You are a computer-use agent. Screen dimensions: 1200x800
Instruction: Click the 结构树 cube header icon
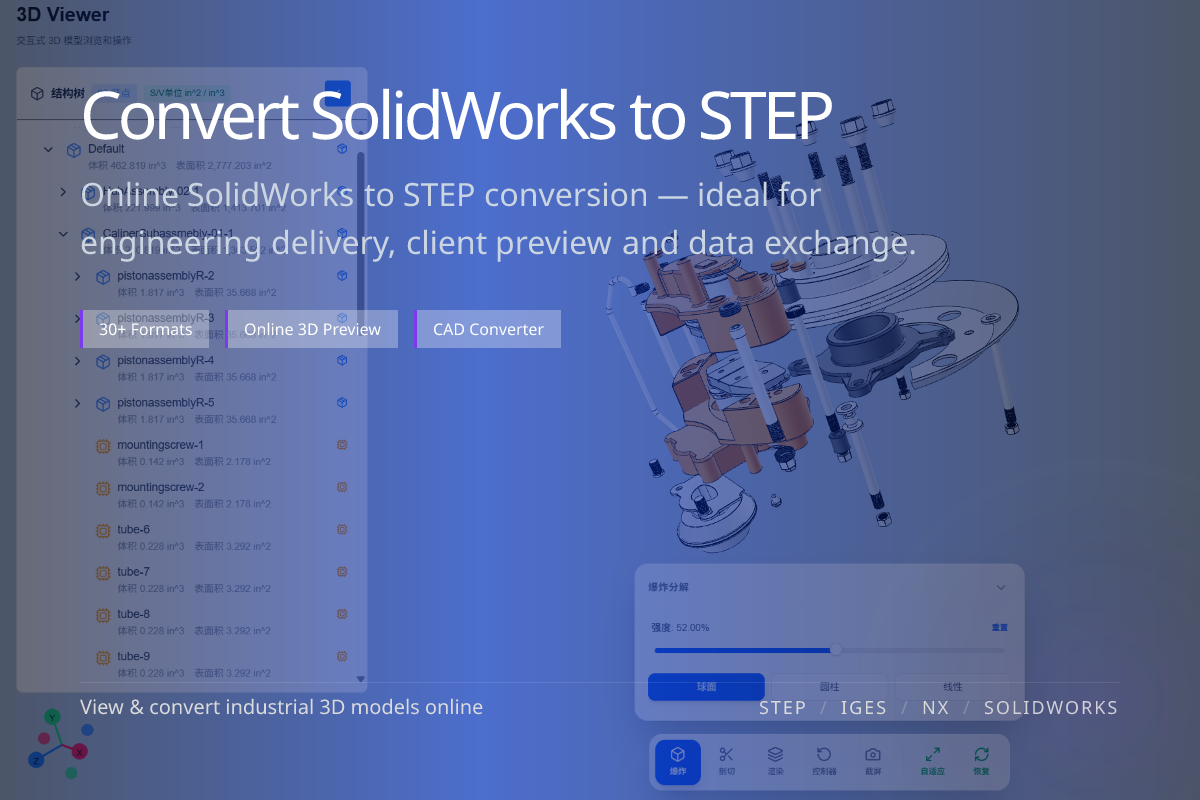tap(37, 94)
